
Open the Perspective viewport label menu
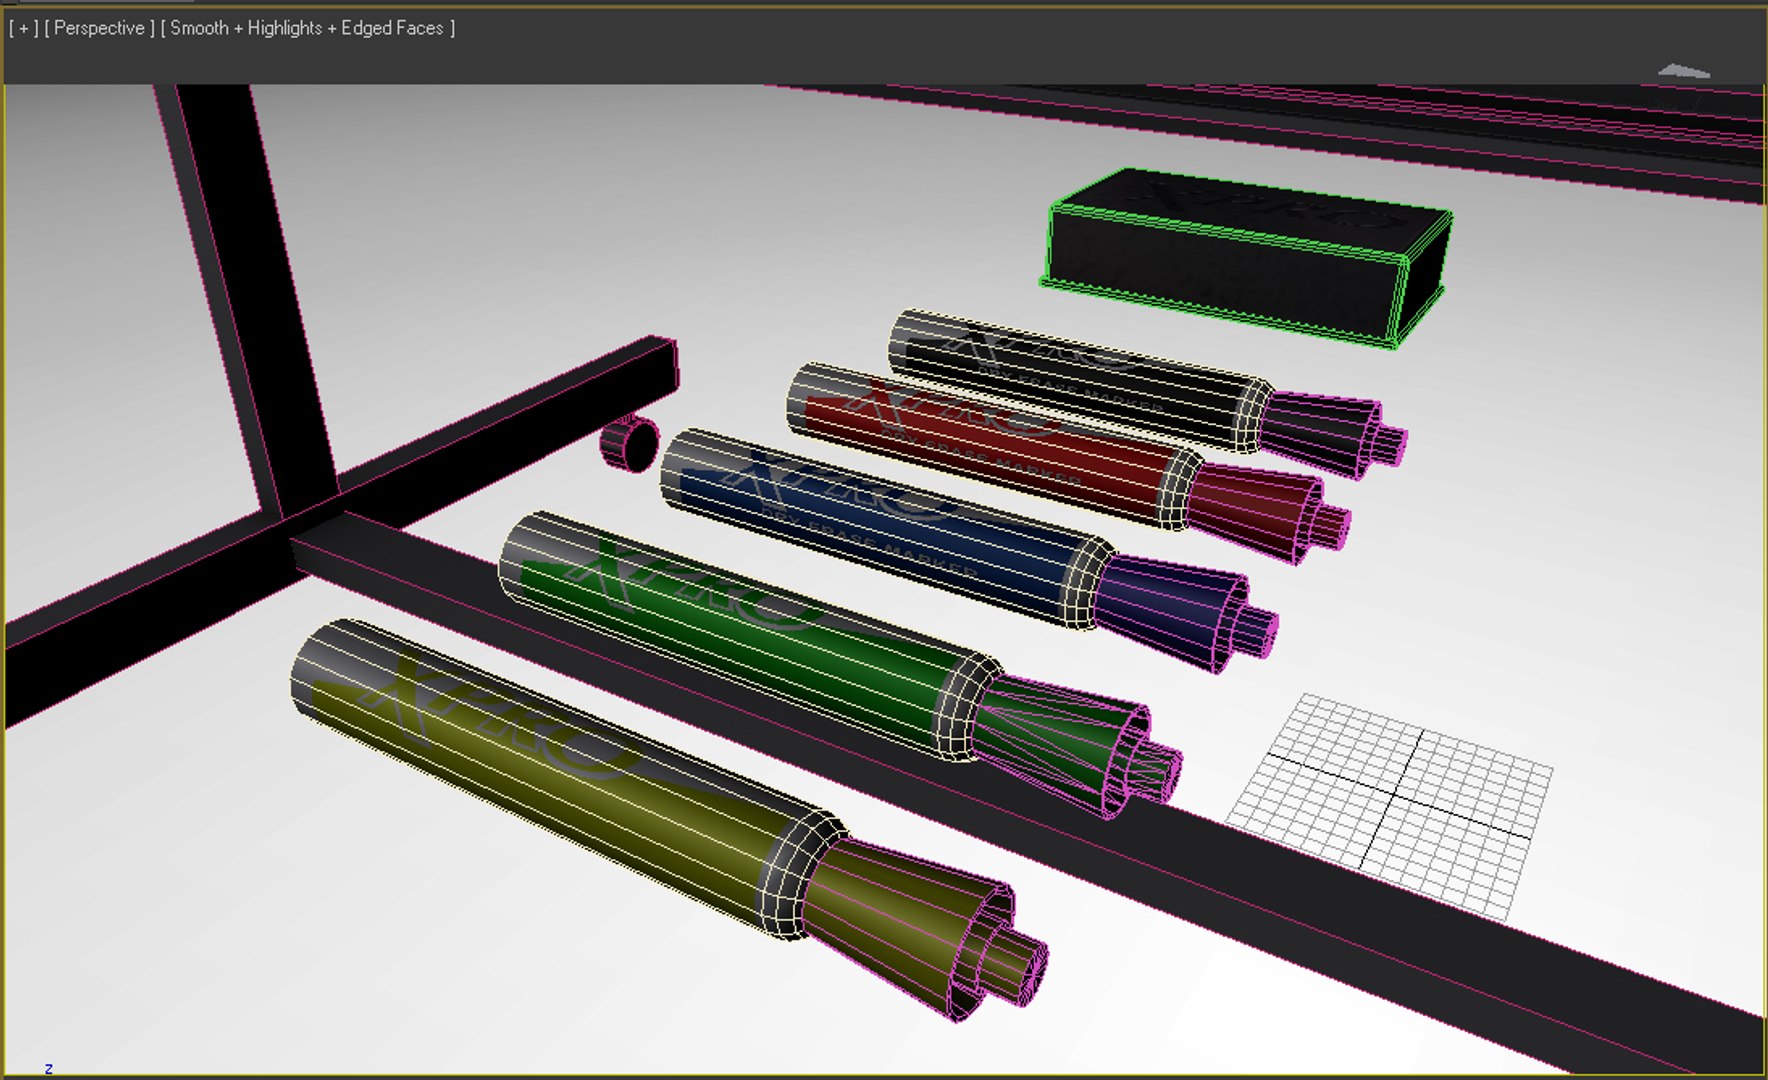point(99,28)
